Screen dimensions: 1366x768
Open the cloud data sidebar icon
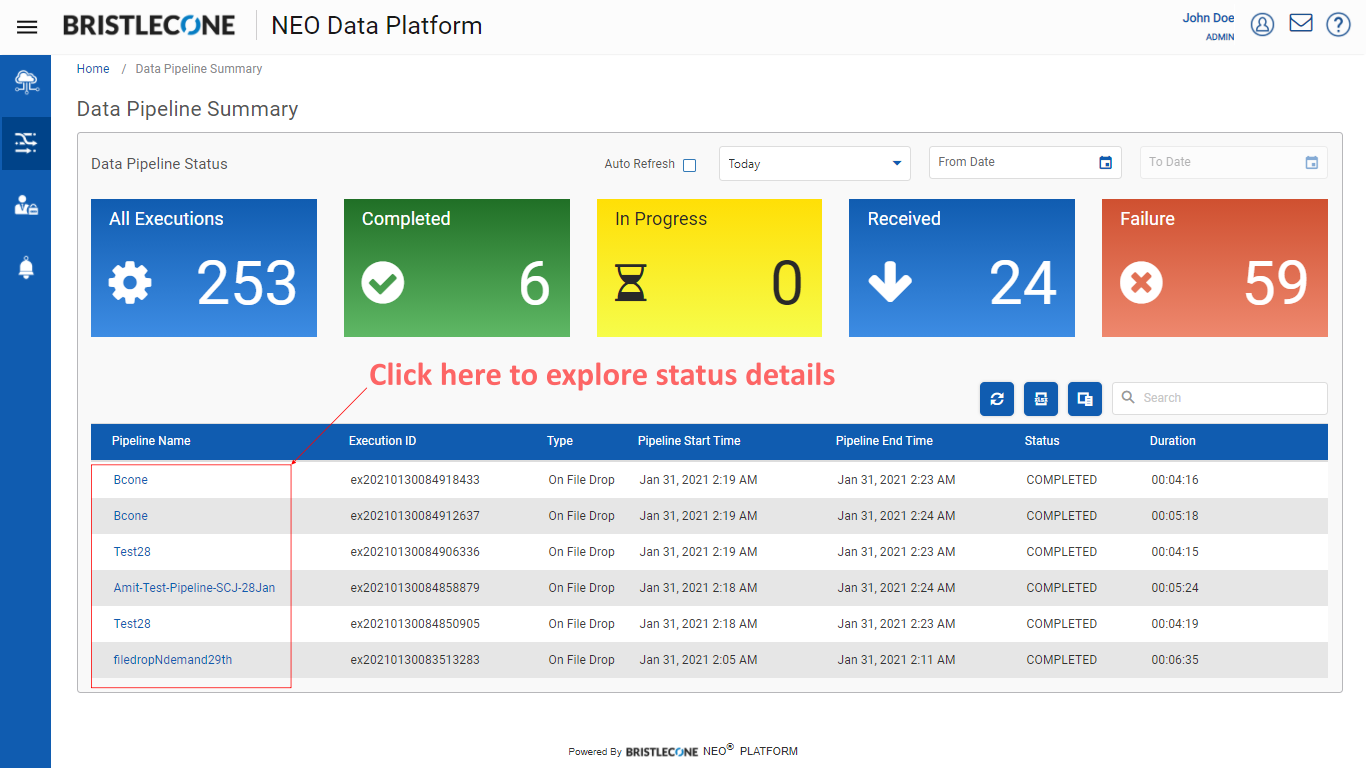(26, 82)
